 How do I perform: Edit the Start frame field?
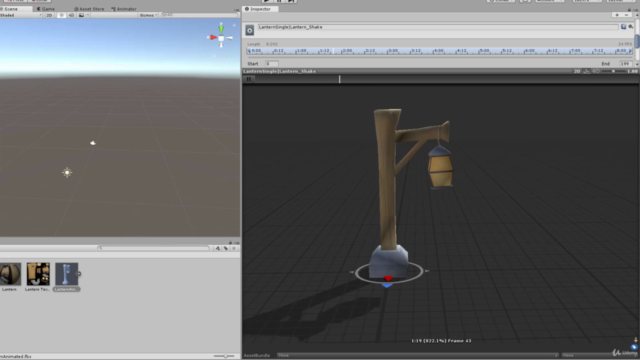(x=272, y=64)
